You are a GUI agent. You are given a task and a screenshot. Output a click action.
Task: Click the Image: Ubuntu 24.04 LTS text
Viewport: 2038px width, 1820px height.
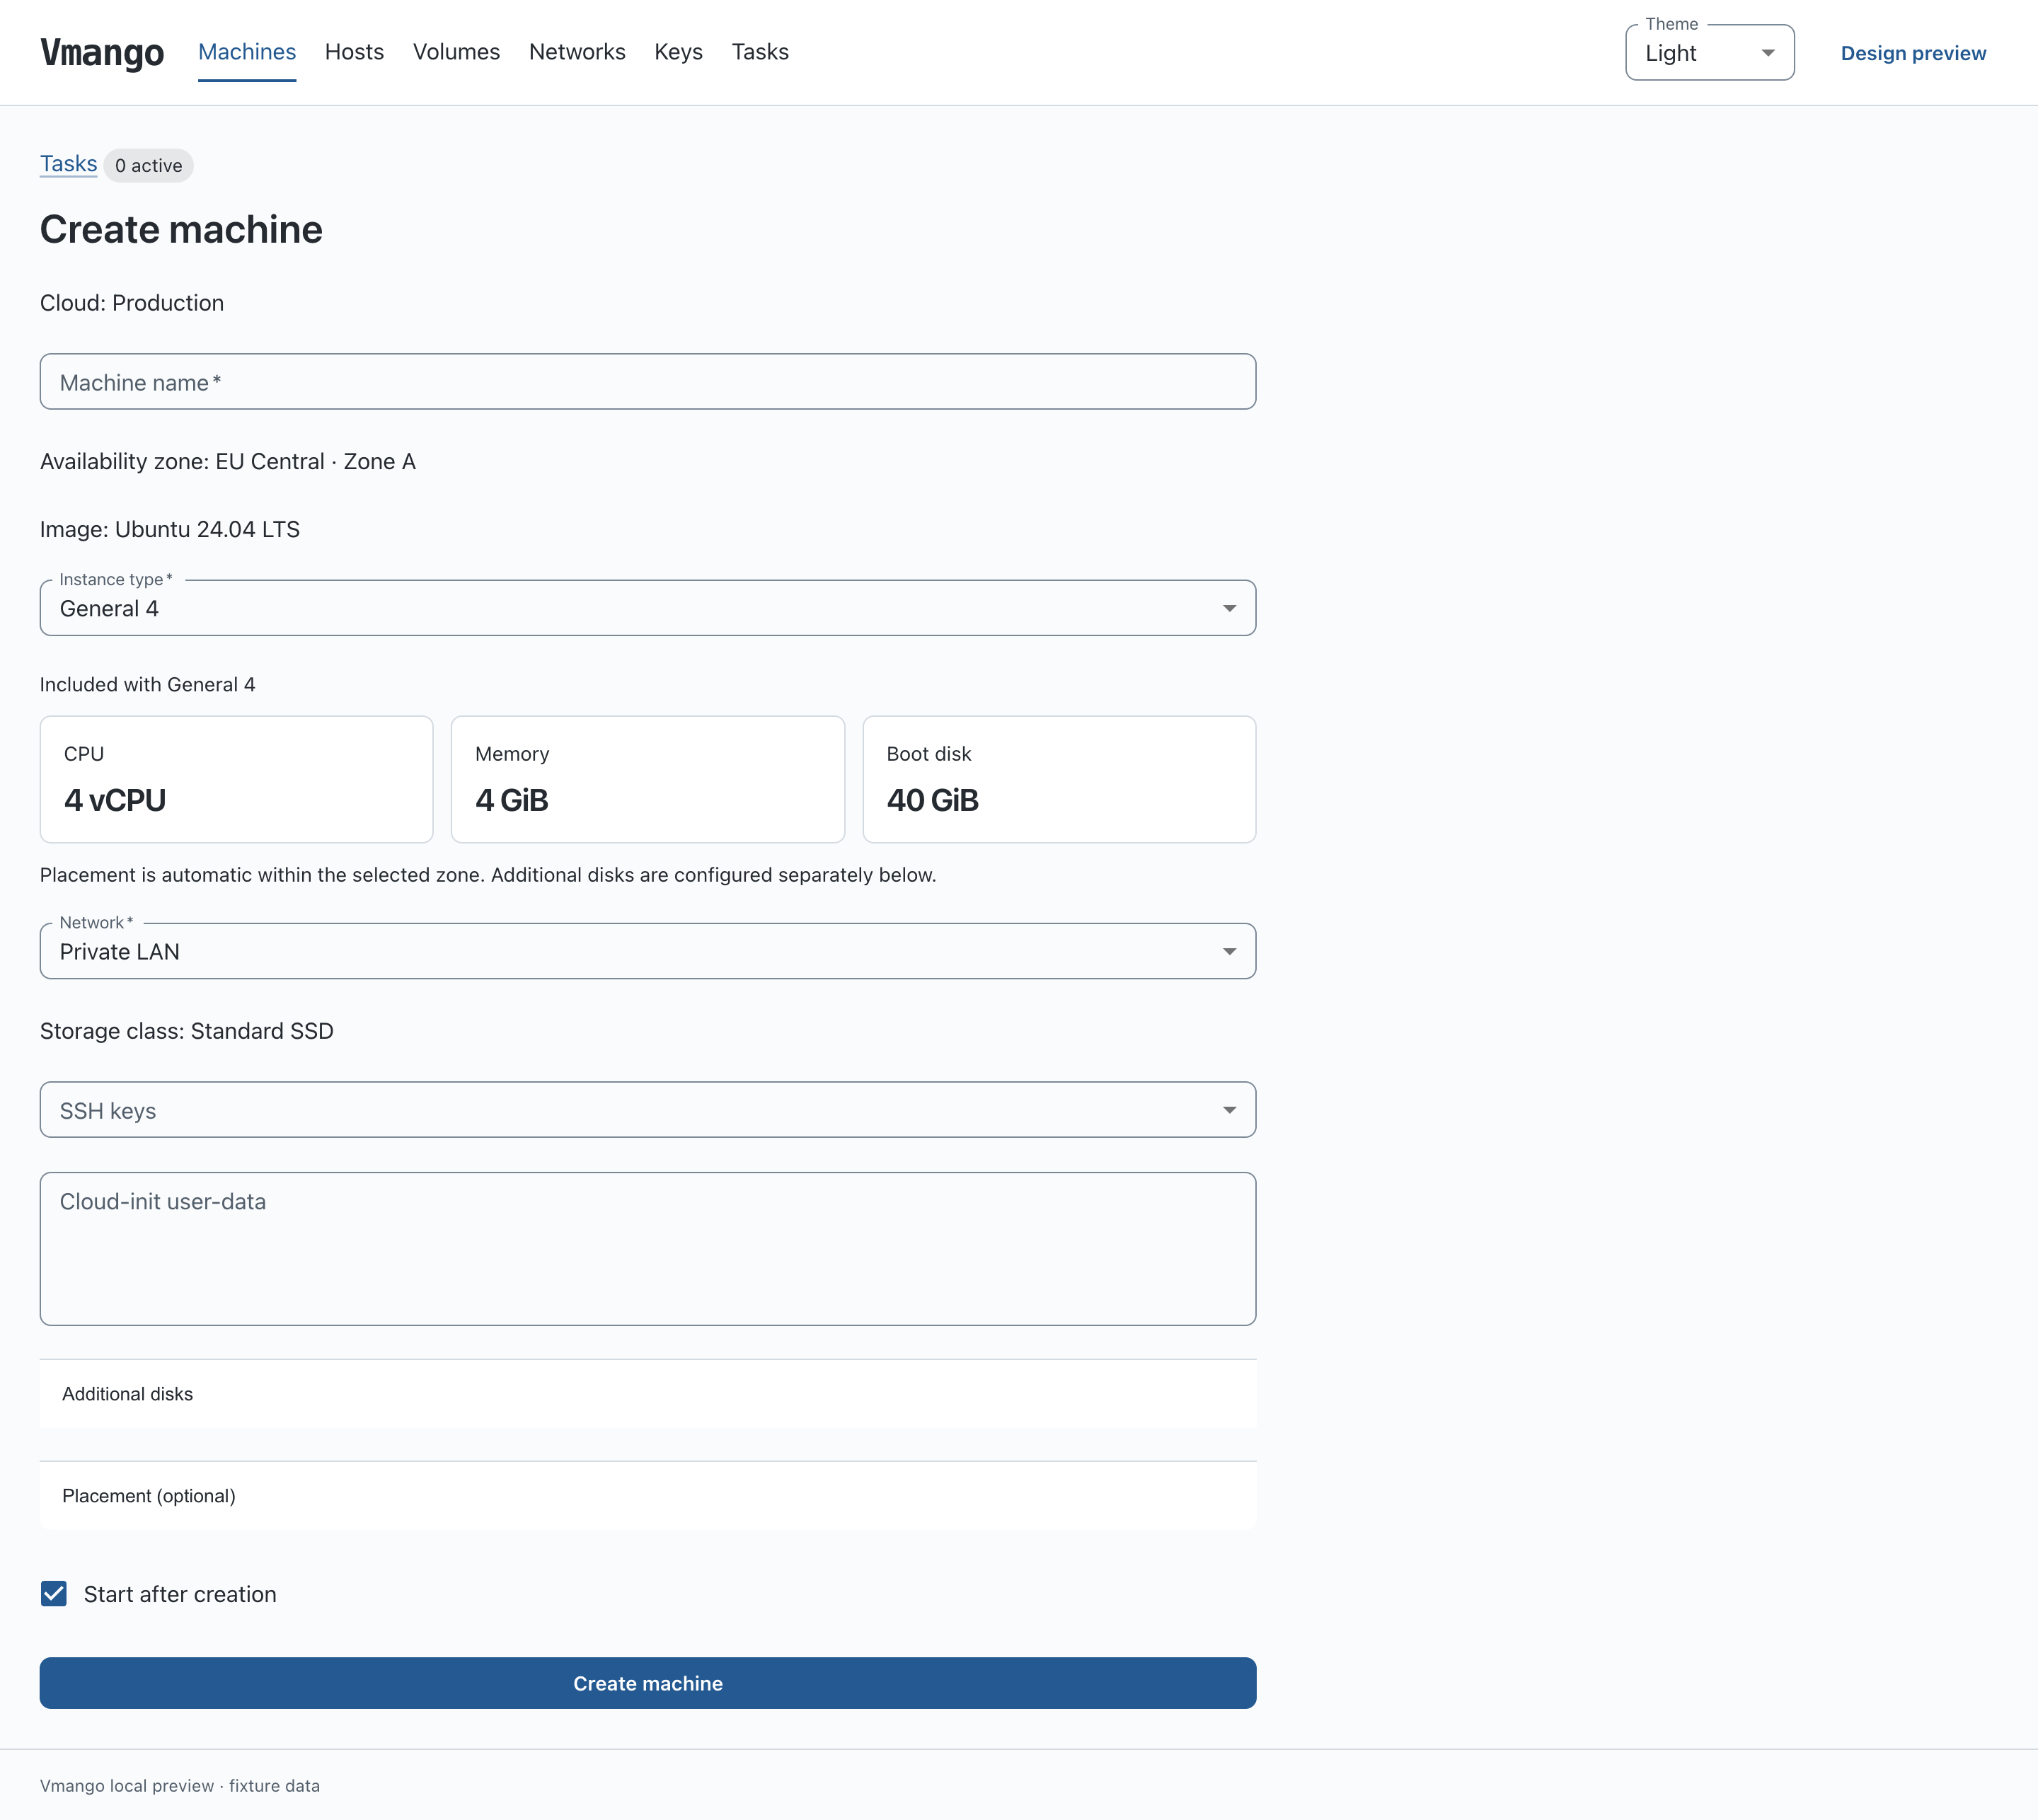pyautogui.click(x=170, y=530)
